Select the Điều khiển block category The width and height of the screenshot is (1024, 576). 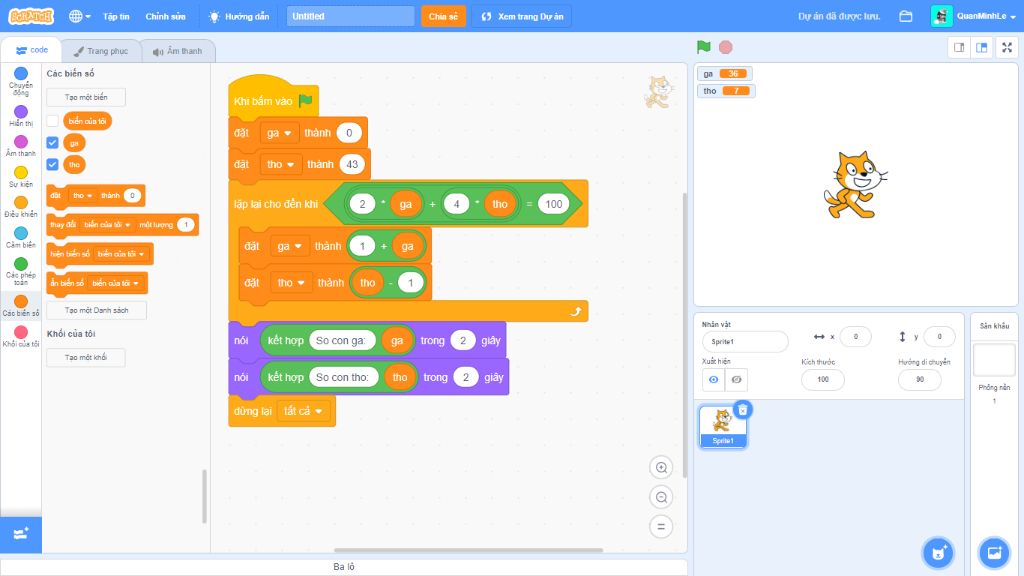point(21,206)
